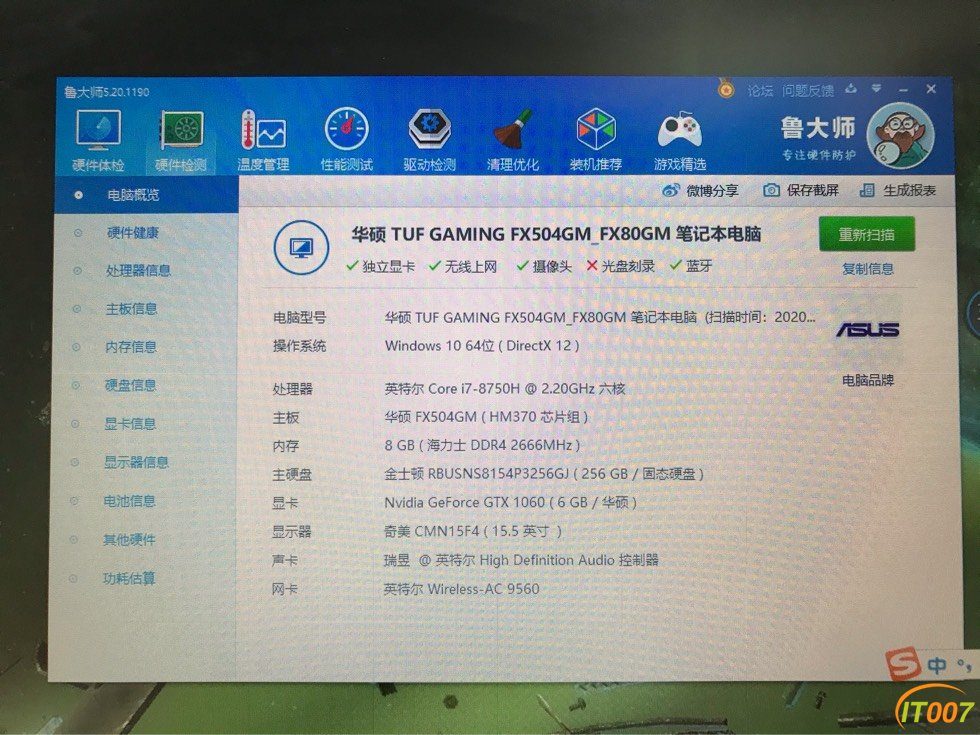Click the camera icon beside 保存截屏
Viewport: 980px width, 735px height.
(771, 190)
